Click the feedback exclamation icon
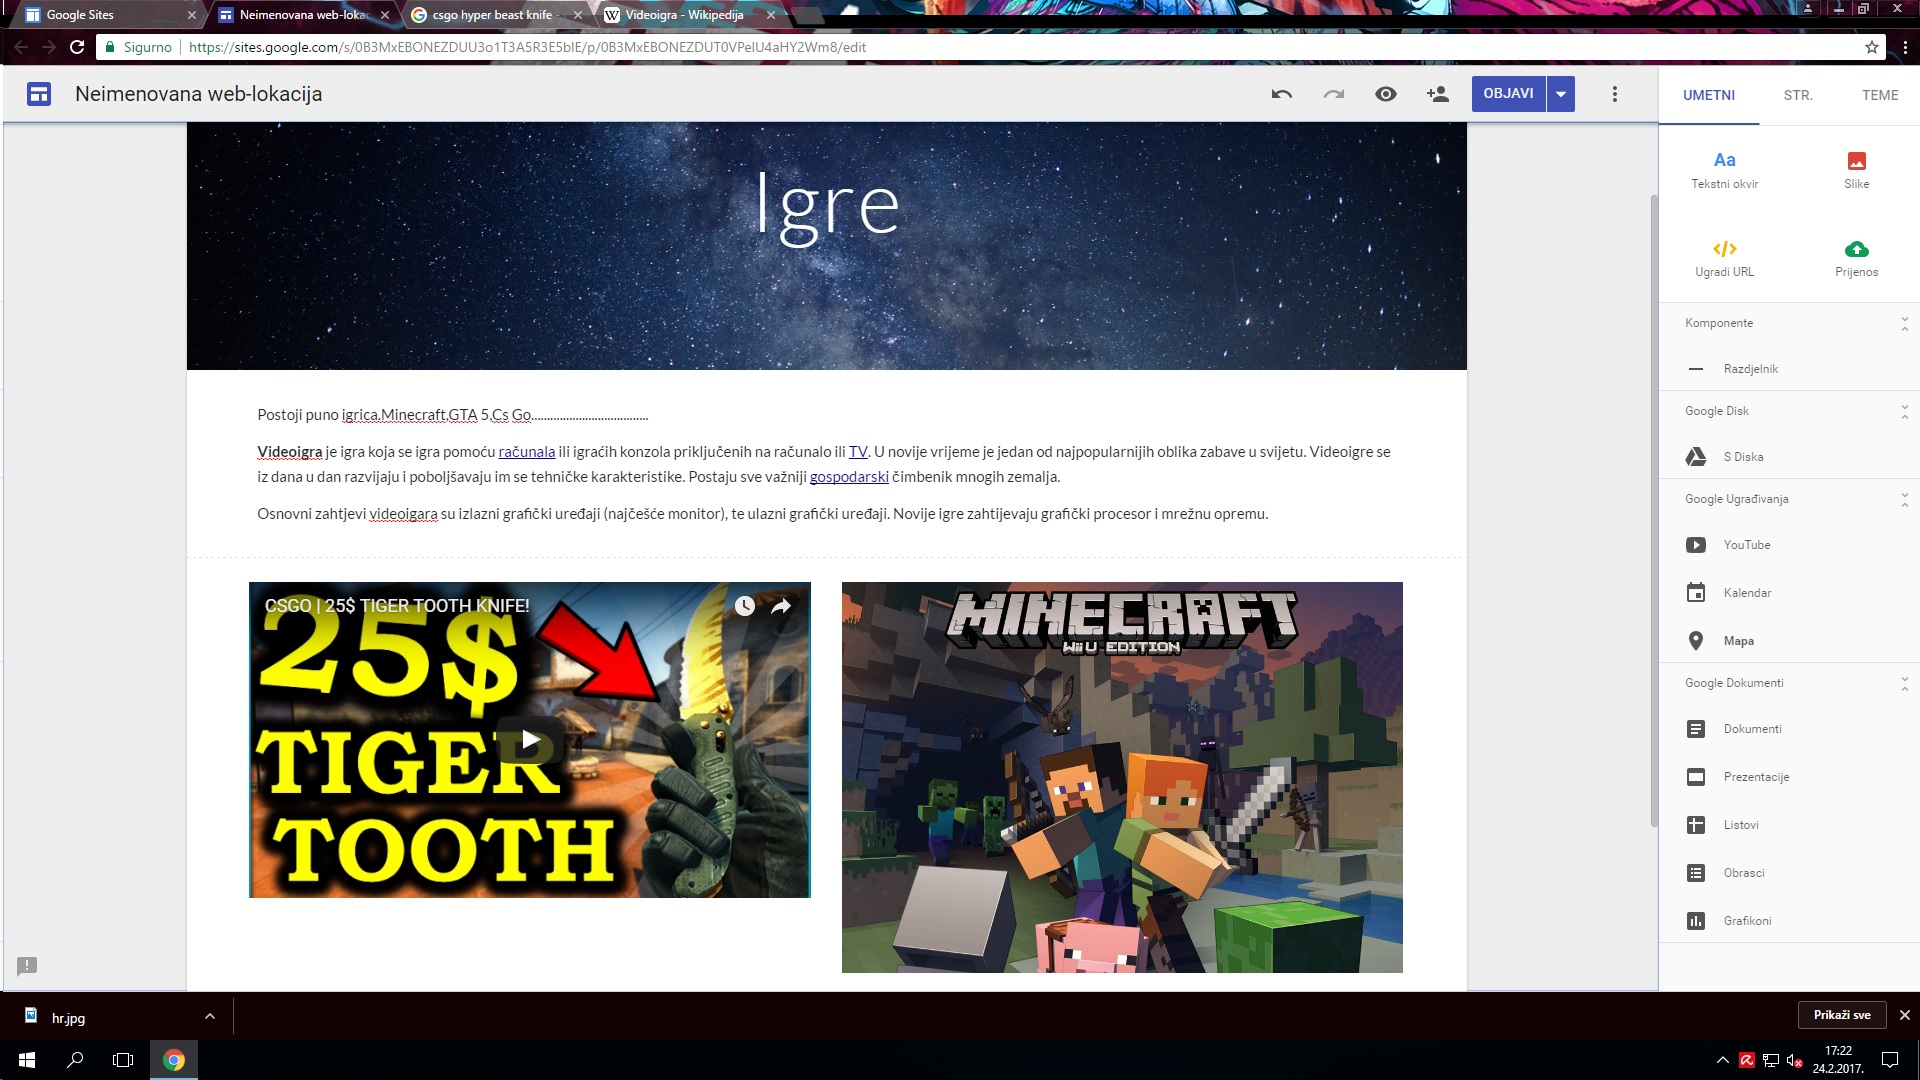The image size is (1920, 1080). click(x=27, y=966)
